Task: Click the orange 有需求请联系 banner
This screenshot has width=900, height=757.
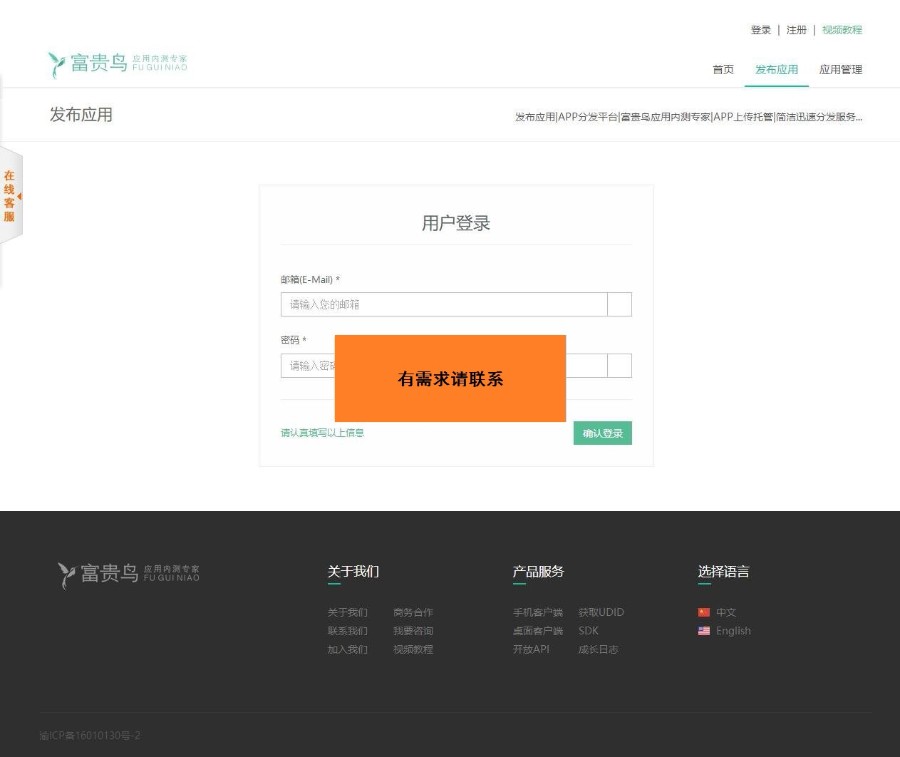Action: pyautogui.click(x=450, y=378)
